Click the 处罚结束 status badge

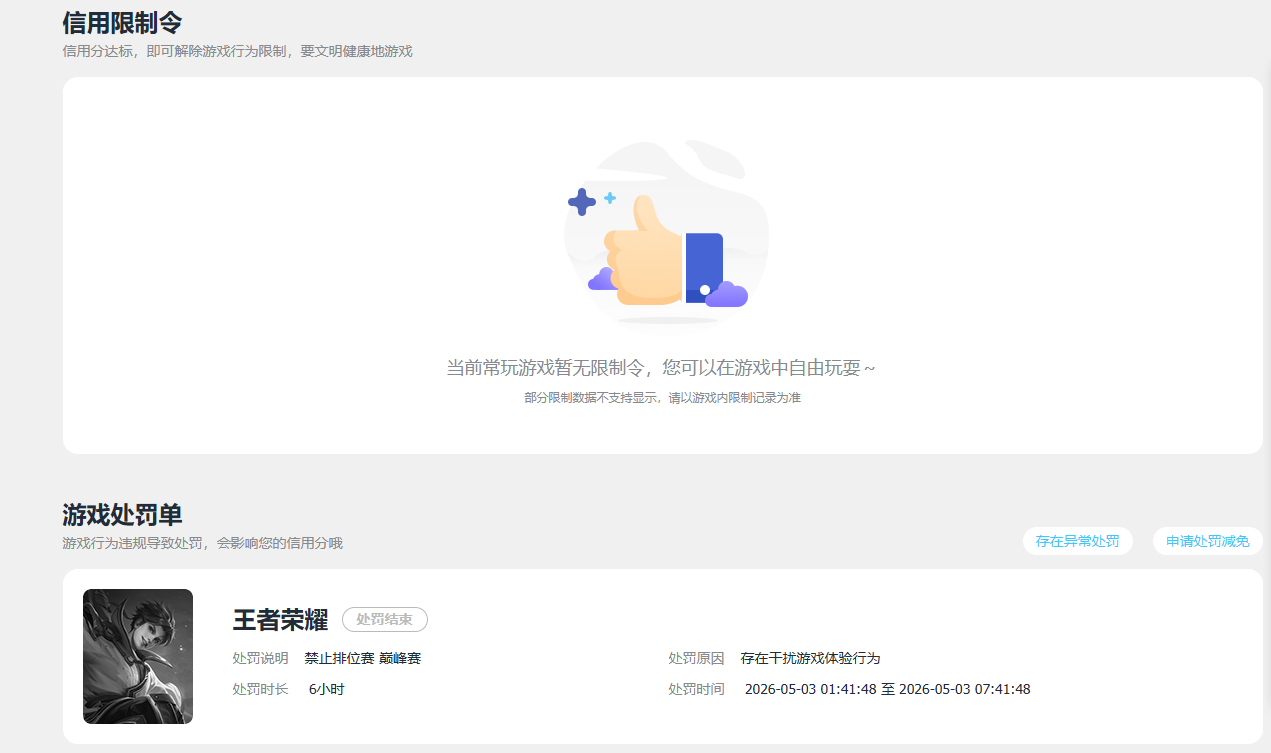pos(385,620)
